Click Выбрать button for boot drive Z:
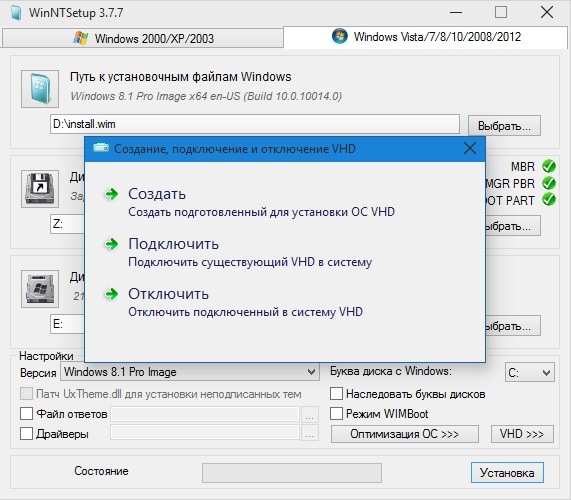This screenshot has width=571, height=500. (513, 226)
